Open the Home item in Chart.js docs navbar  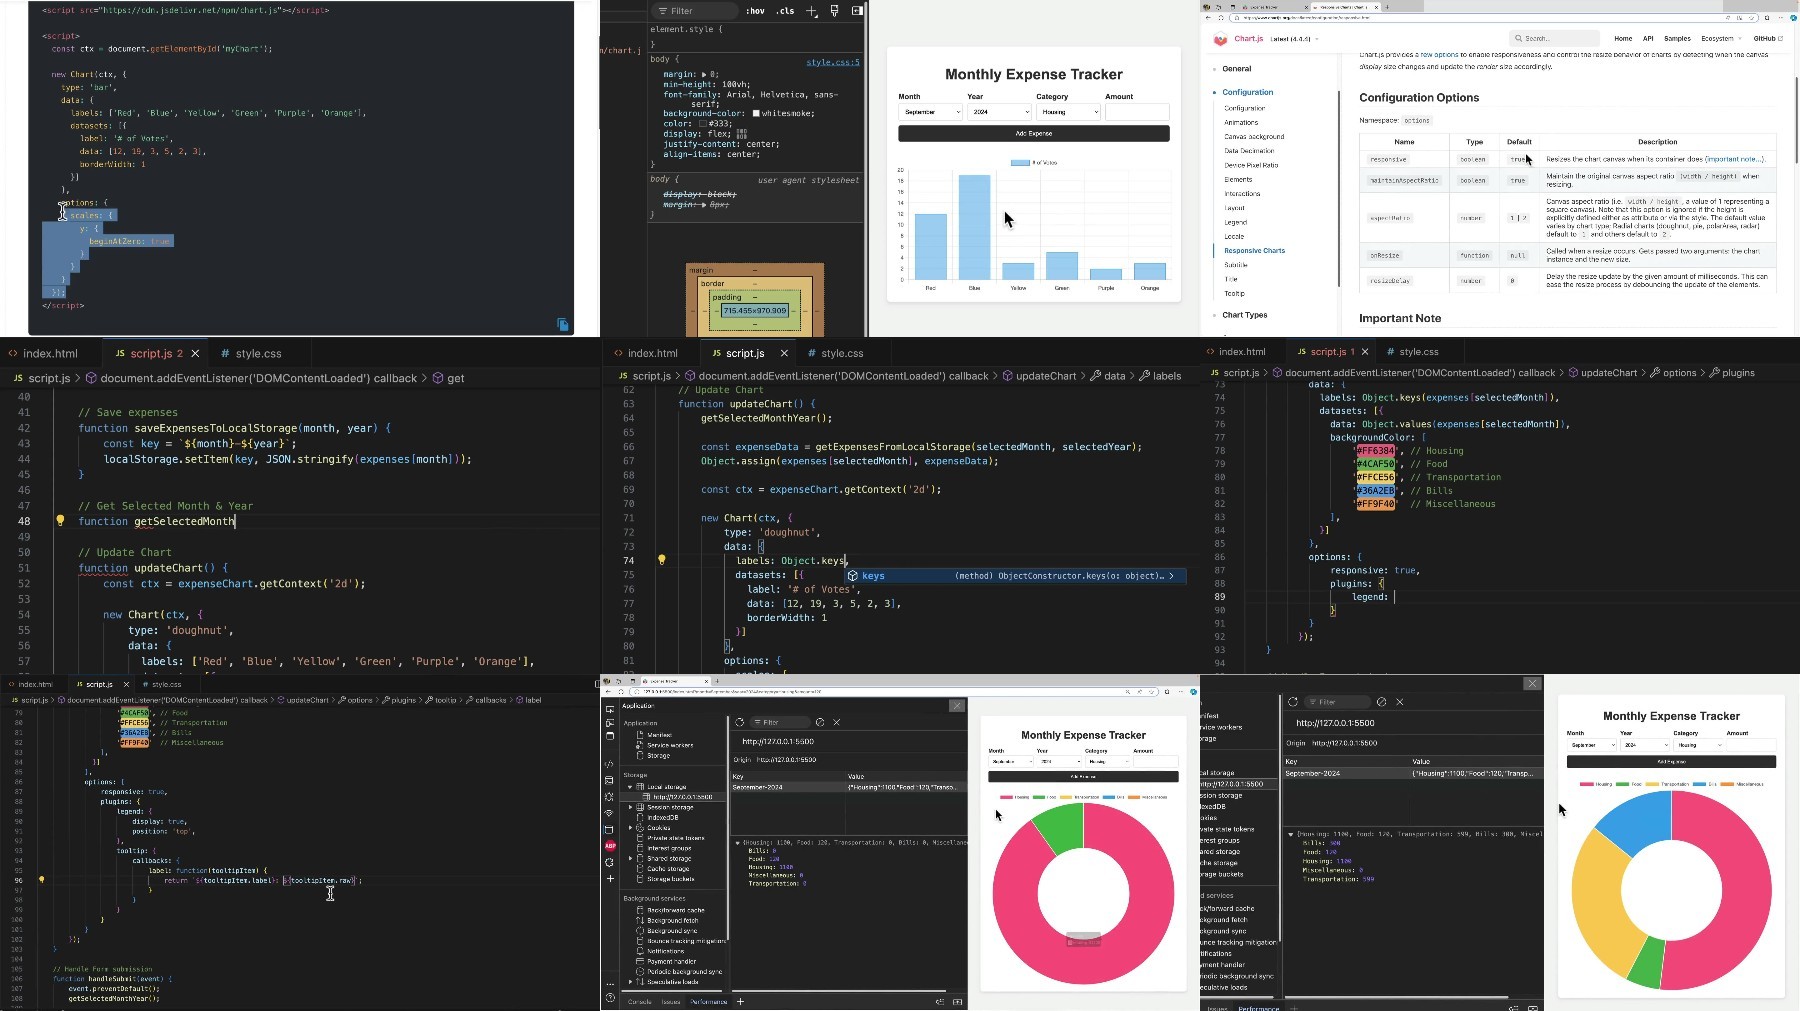(1623, 39)
